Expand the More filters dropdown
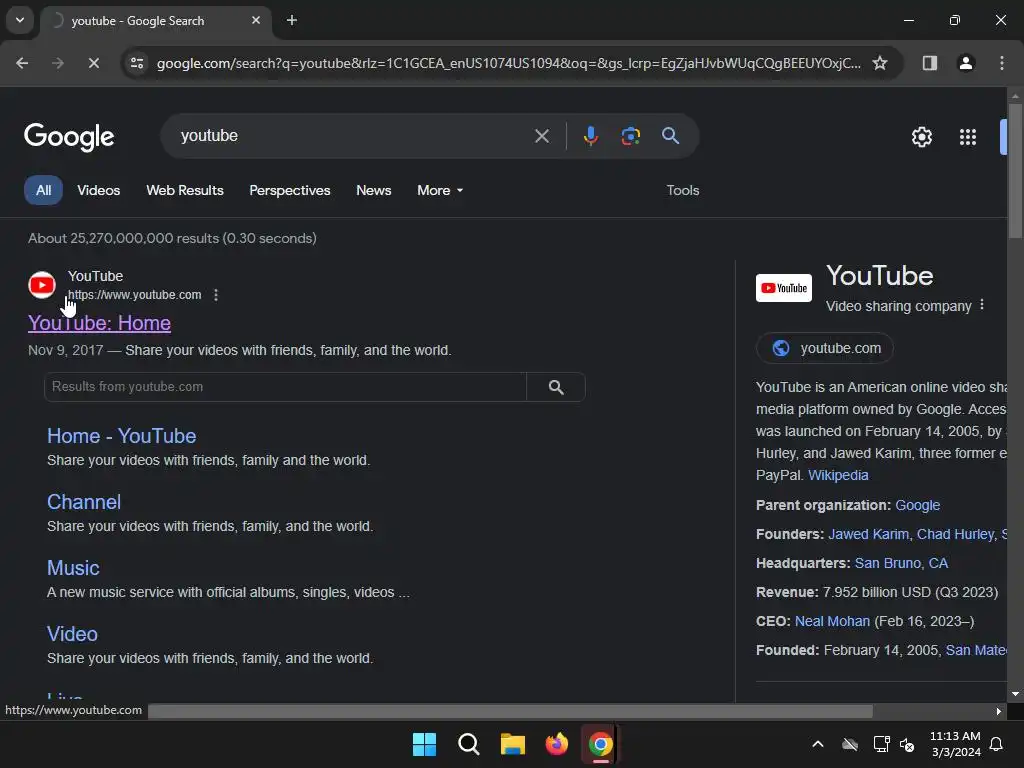The width and height of the screenshot is (1024, 768). (440, 190)
